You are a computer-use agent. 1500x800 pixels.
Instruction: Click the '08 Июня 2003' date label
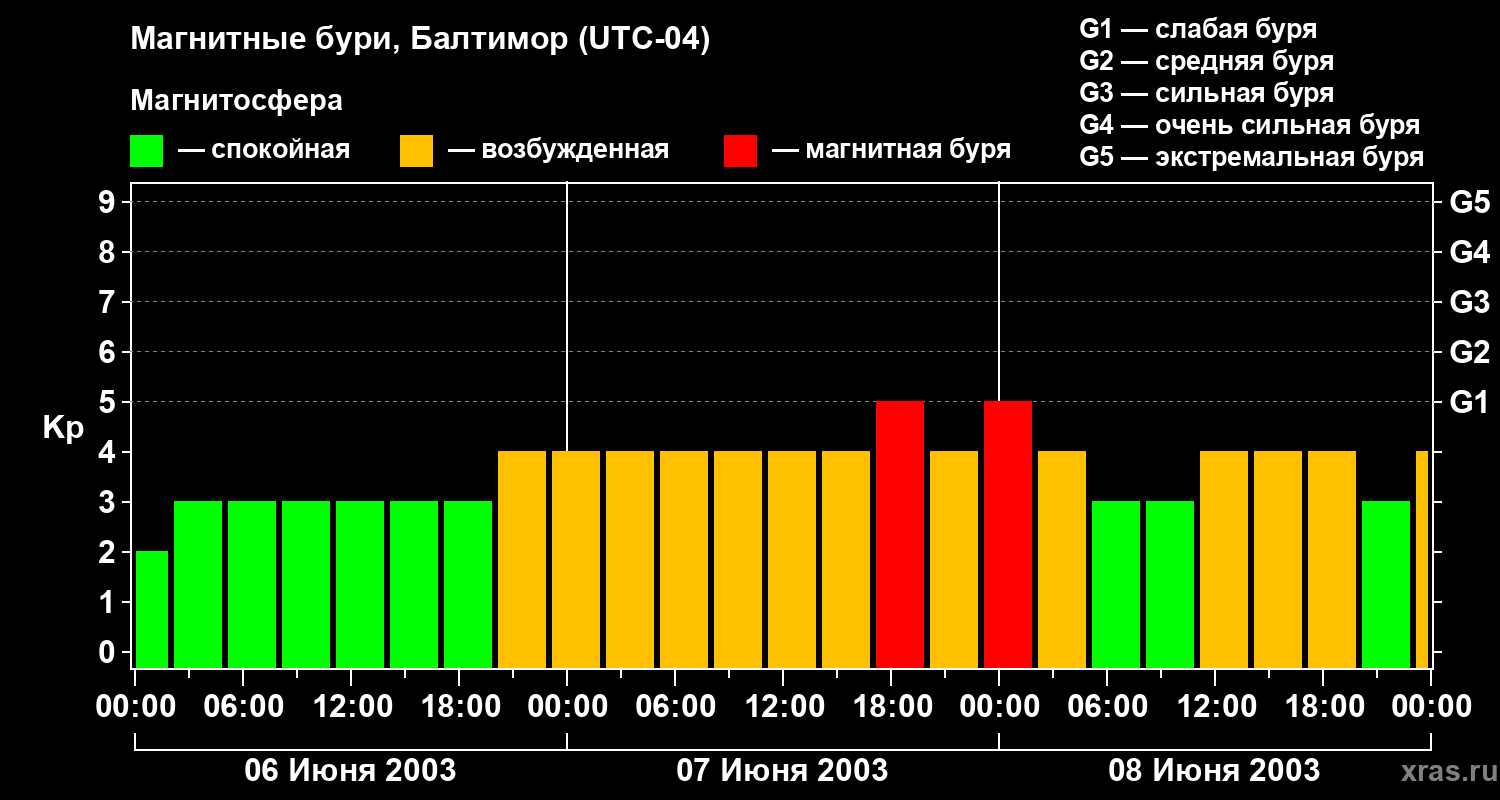[1214, 771]
